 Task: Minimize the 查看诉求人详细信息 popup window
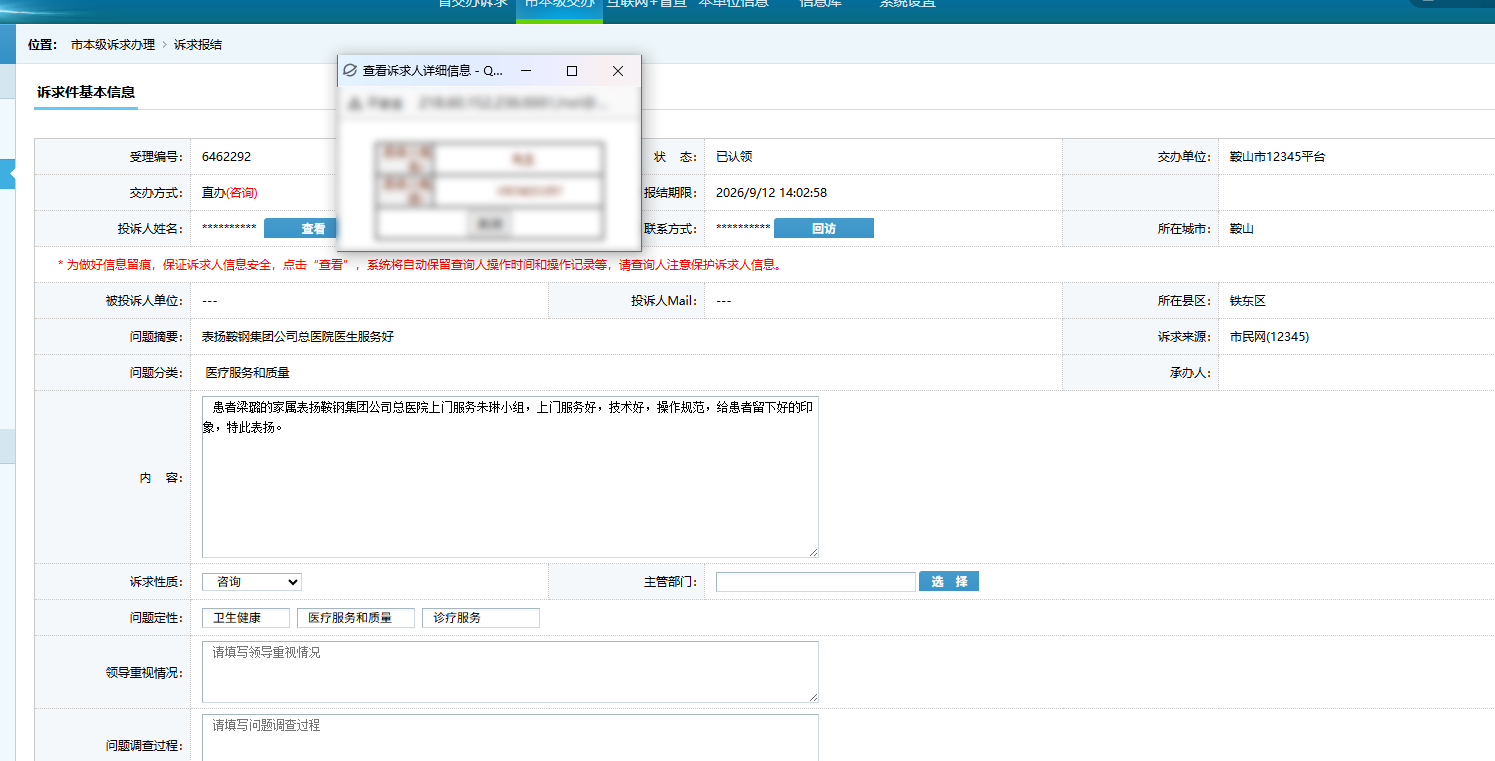coord(526,71)
